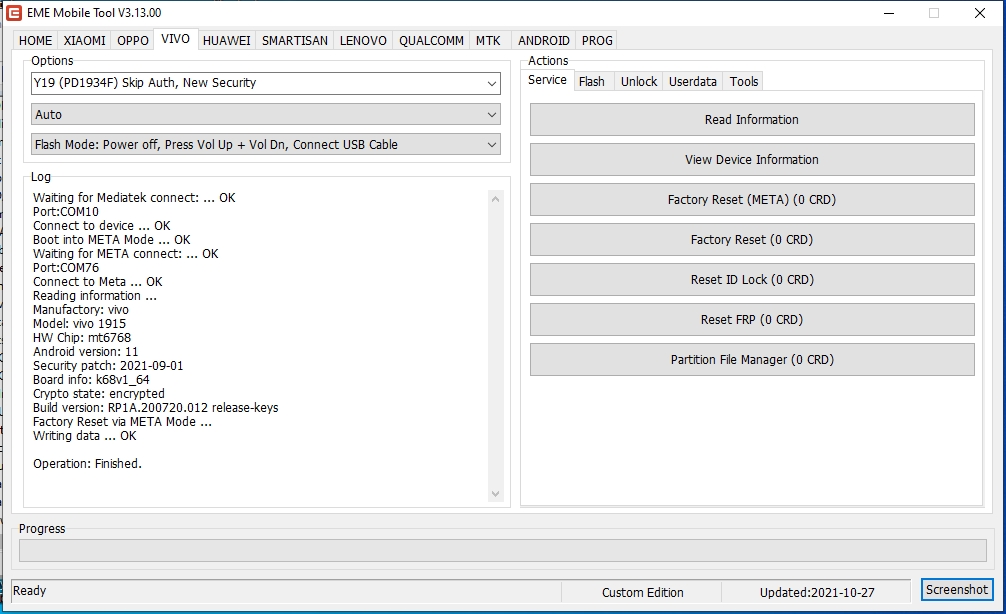This screenshot has width=1006, height=614.
Task: Click 'Writing data ... OK' log line
Action: pos(85,436)
